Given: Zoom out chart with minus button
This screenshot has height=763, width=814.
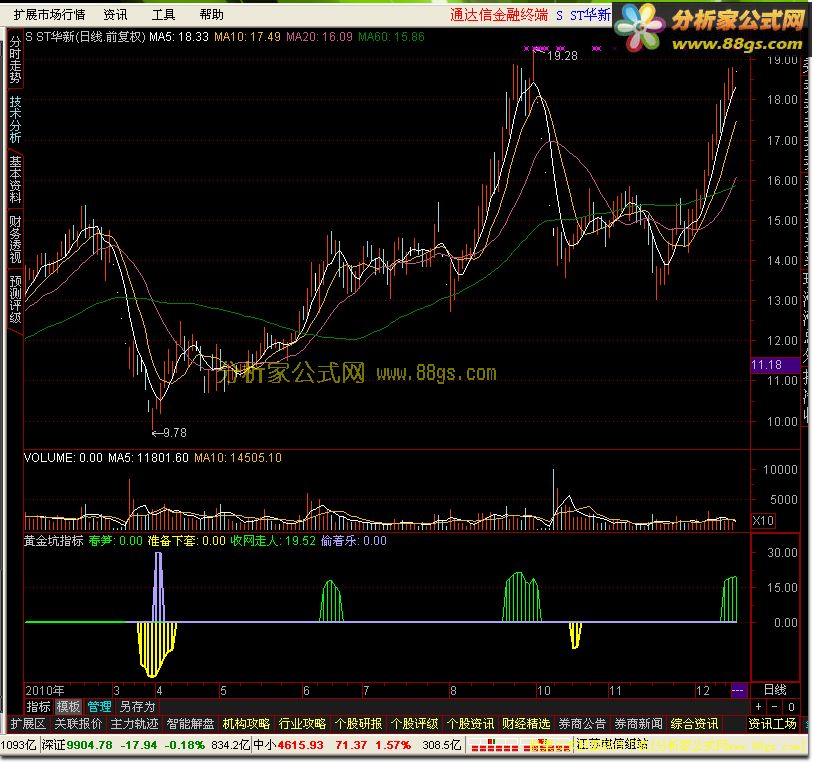Looking at the screenshot, I should pos(775,706).
